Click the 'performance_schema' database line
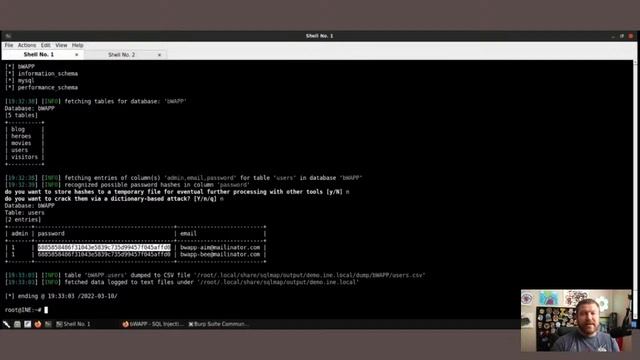Viewport: 640px width, 360px height. (42, 87)
